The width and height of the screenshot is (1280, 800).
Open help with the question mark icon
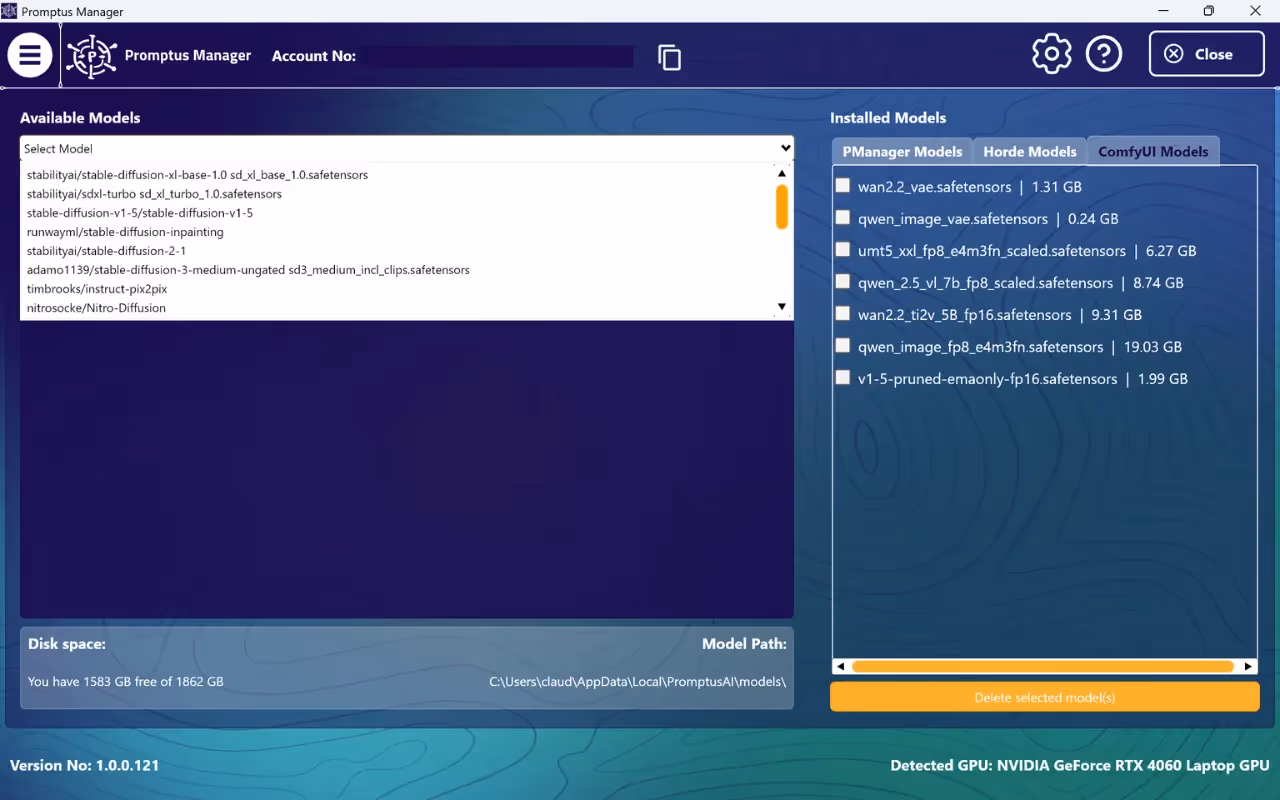[1104, 54]
